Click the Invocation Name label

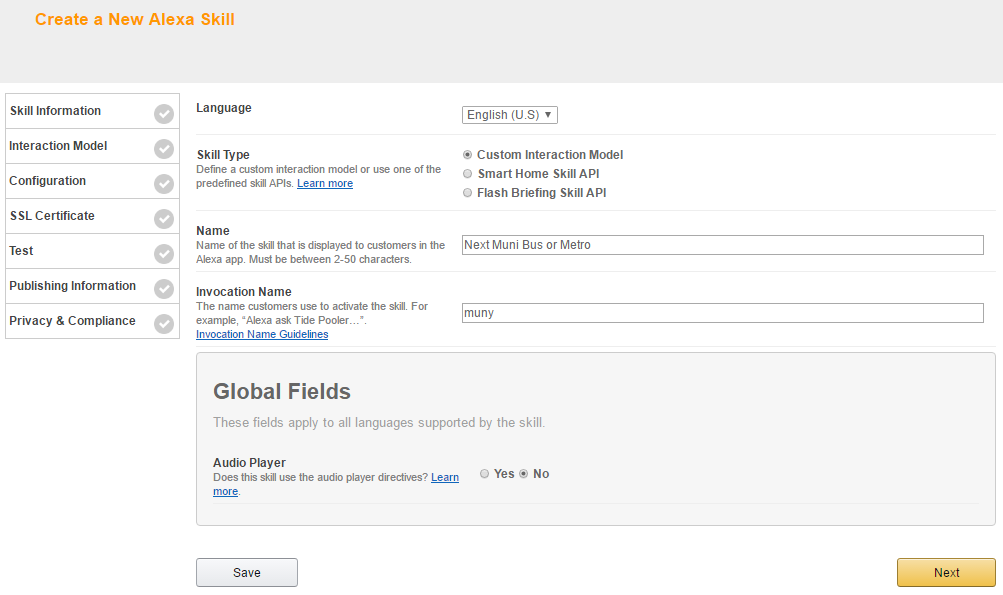(x=244, y=292)
